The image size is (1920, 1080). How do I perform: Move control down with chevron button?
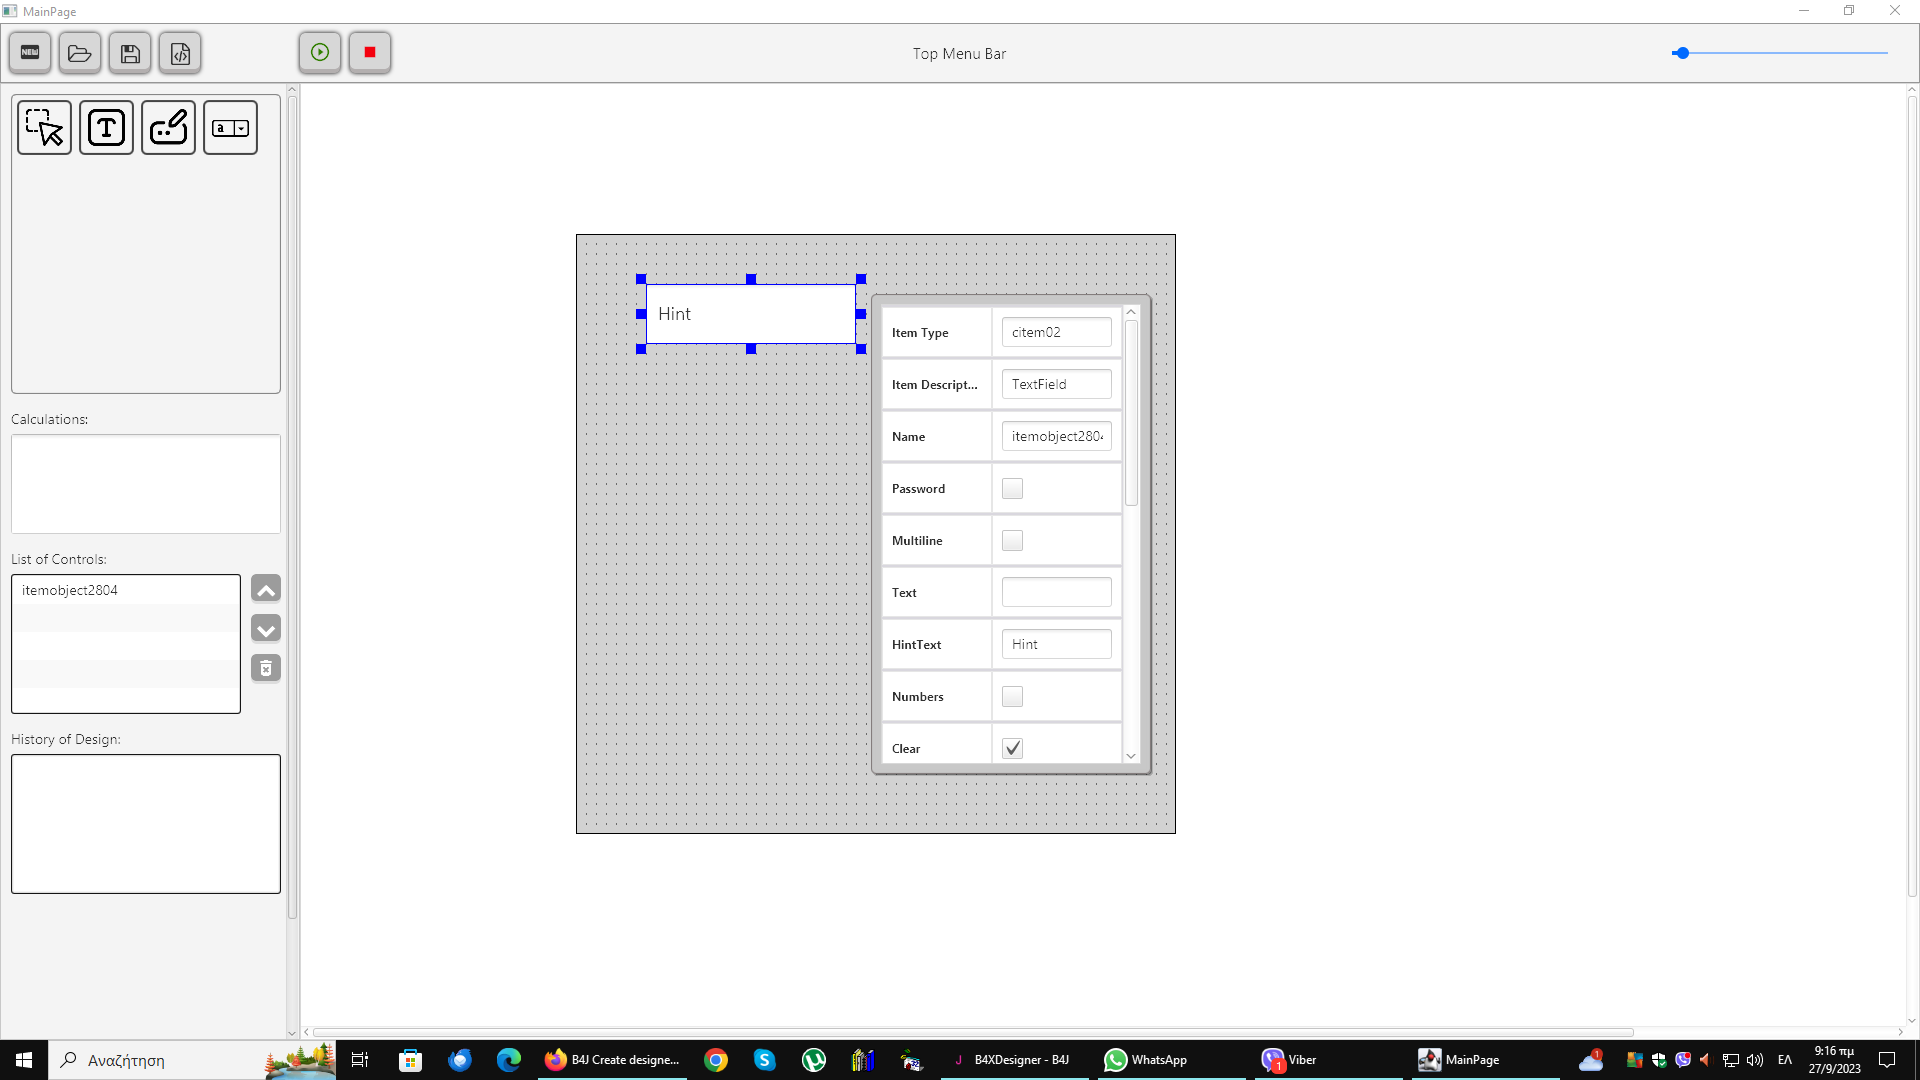coord(266,630)
